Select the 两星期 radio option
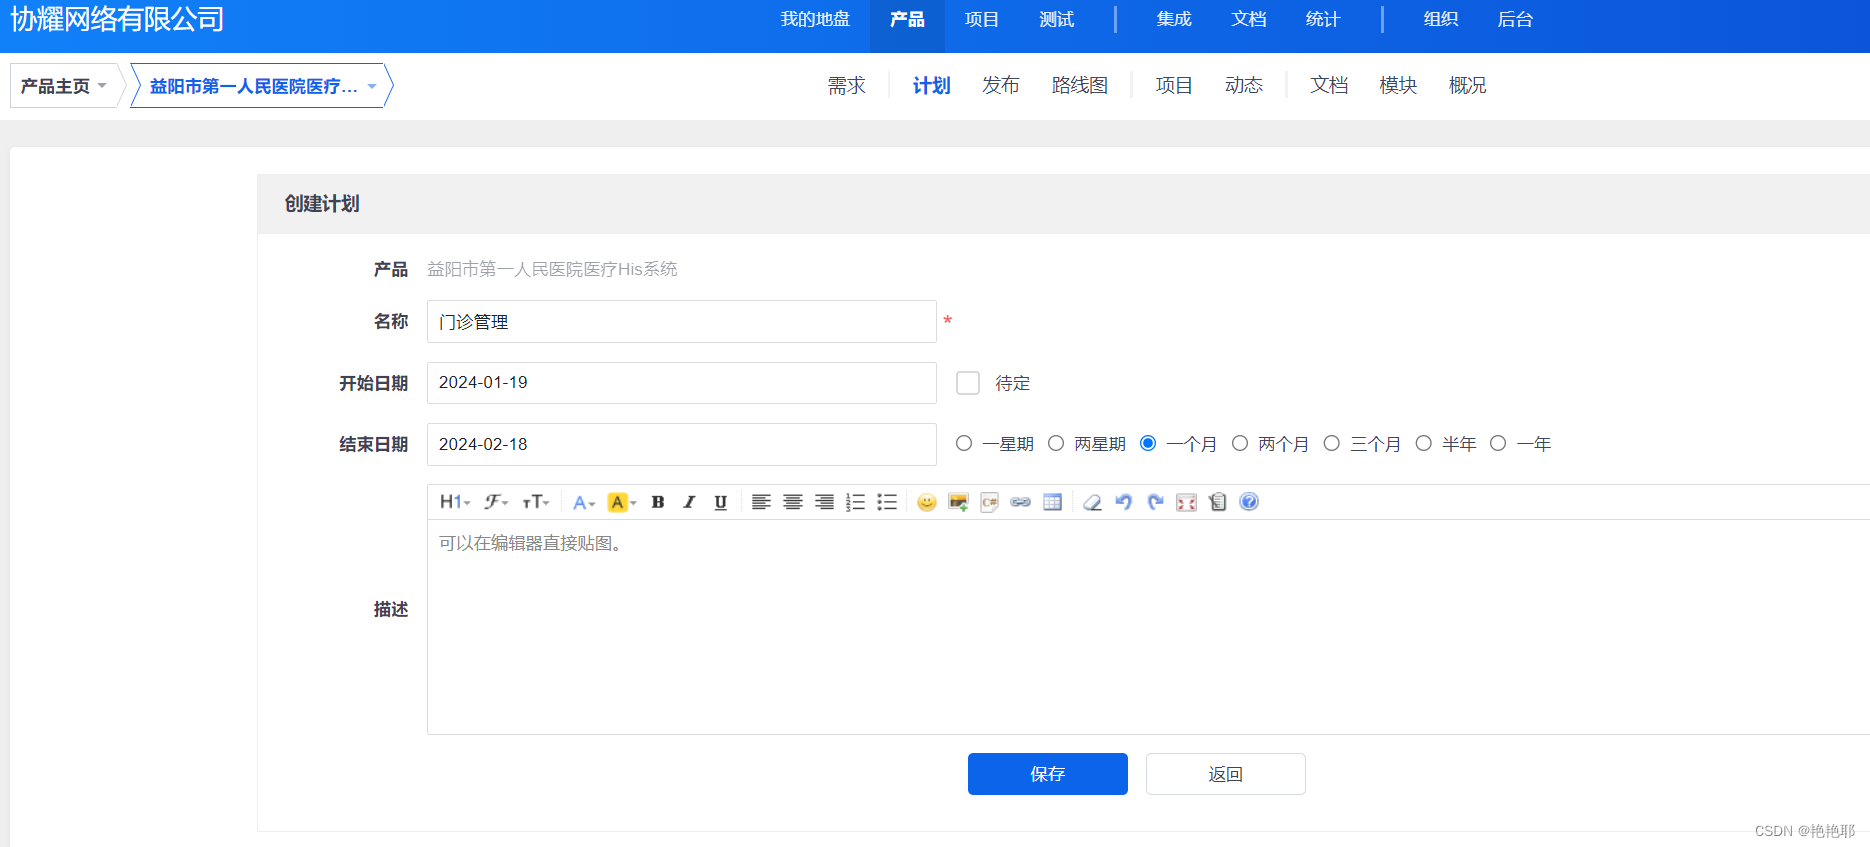The height and width of the screenshot is (847, 1870). click(x=1056, y=443)
